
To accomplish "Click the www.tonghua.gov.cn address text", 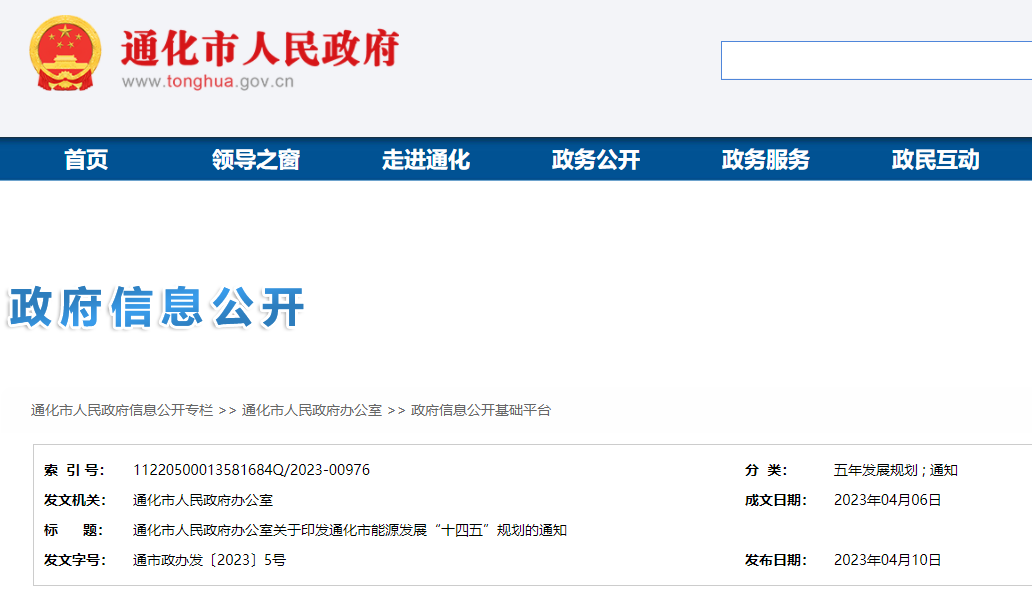I will pyautogui.click(x=208, y=82).
